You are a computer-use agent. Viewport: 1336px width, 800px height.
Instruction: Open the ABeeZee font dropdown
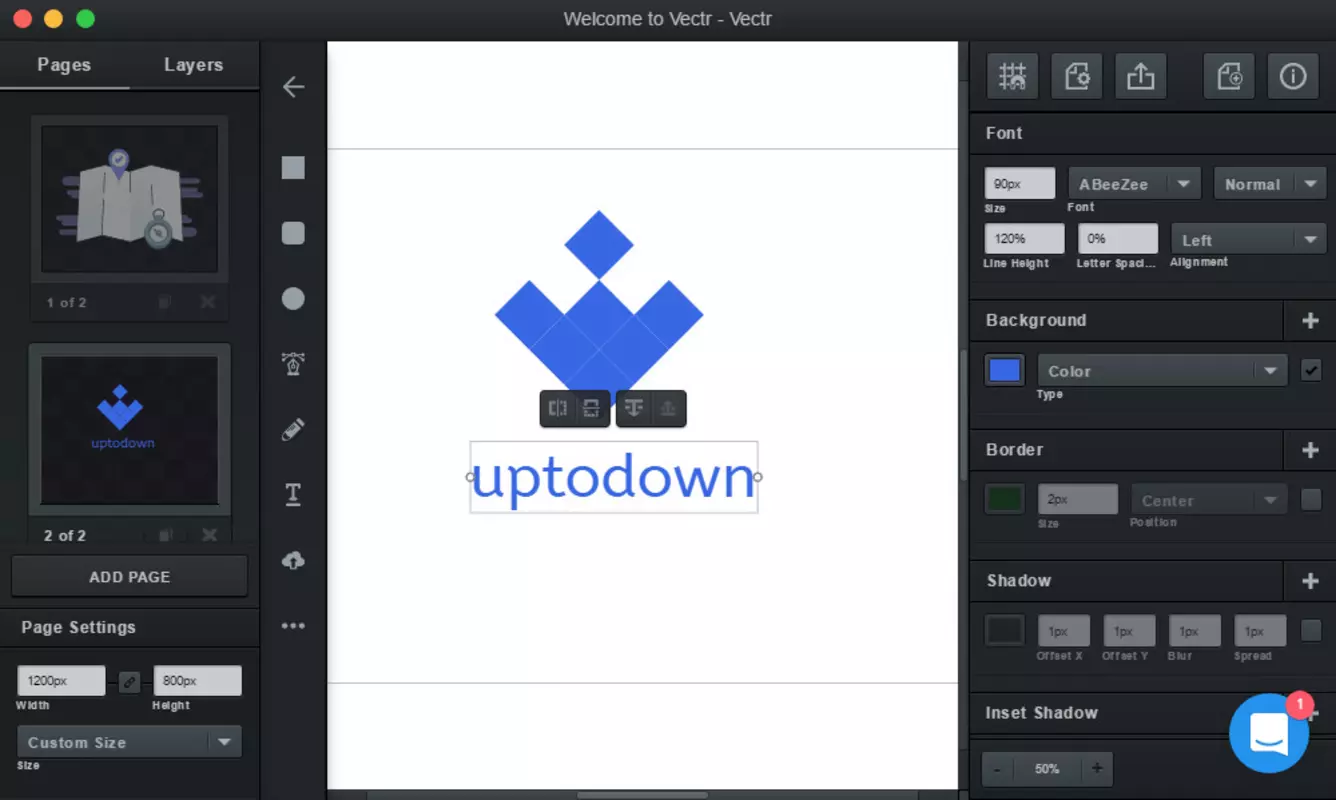pos(1134,184)
